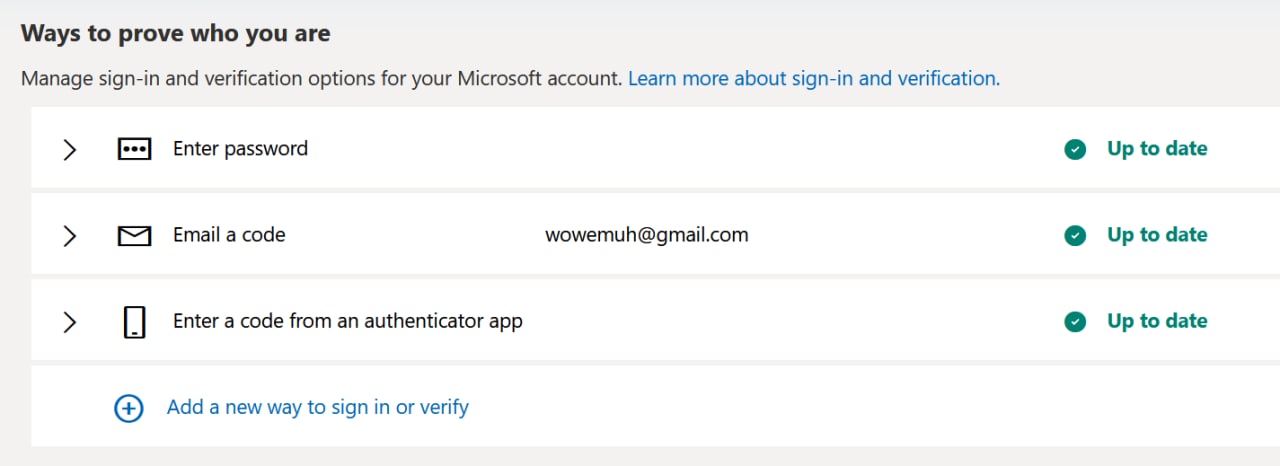Click the green checkmark in the email row
Screen dimensions: 1280x466
pyautogui.click(x=1075, y=236)
